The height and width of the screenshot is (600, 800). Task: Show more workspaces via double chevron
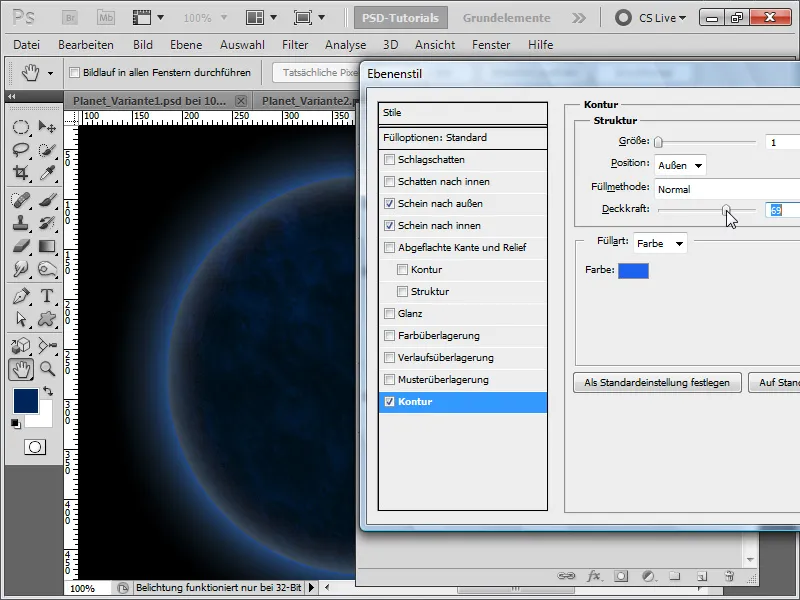pos(579,18)
